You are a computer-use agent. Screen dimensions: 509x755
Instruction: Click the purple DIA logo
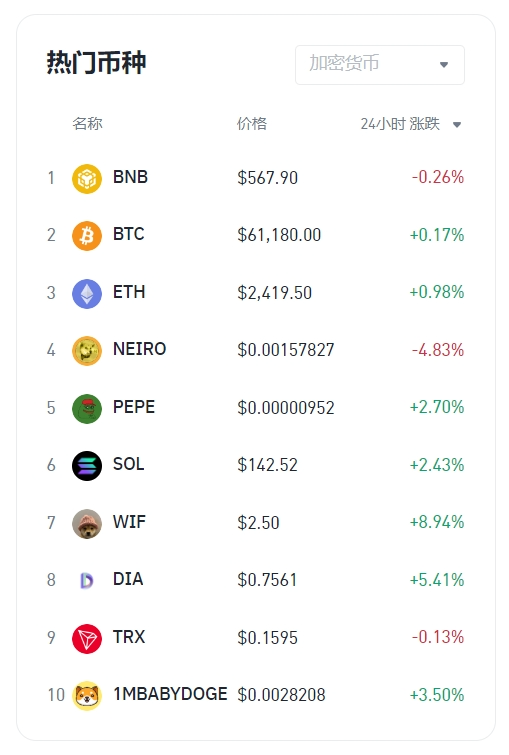pos(87,581)
